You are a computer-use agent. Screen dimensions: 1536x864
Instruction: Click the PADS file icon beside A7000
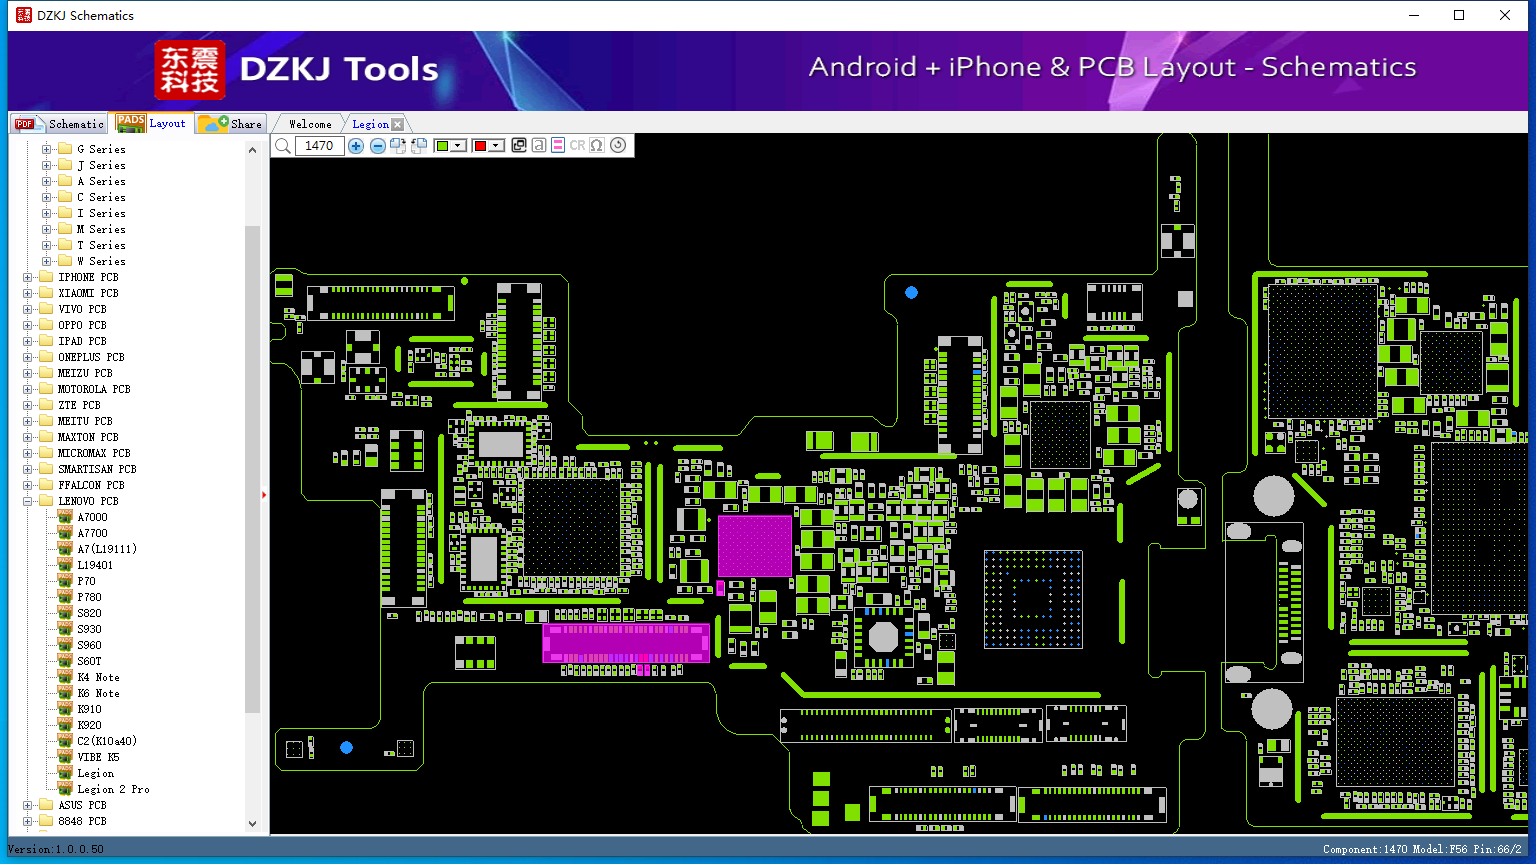click(x=65, y=517)
